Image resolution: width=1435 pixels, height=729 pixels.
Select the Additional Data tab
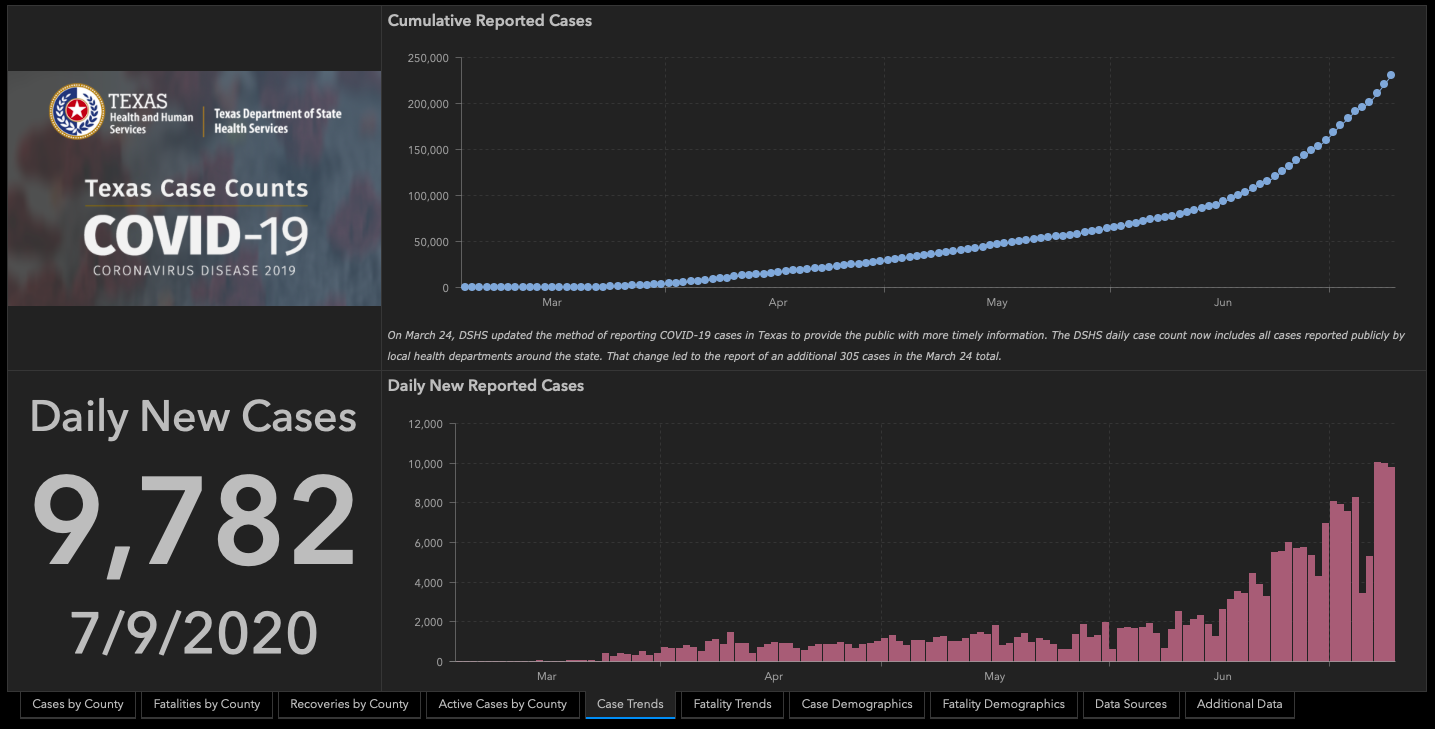(1239, 704)
